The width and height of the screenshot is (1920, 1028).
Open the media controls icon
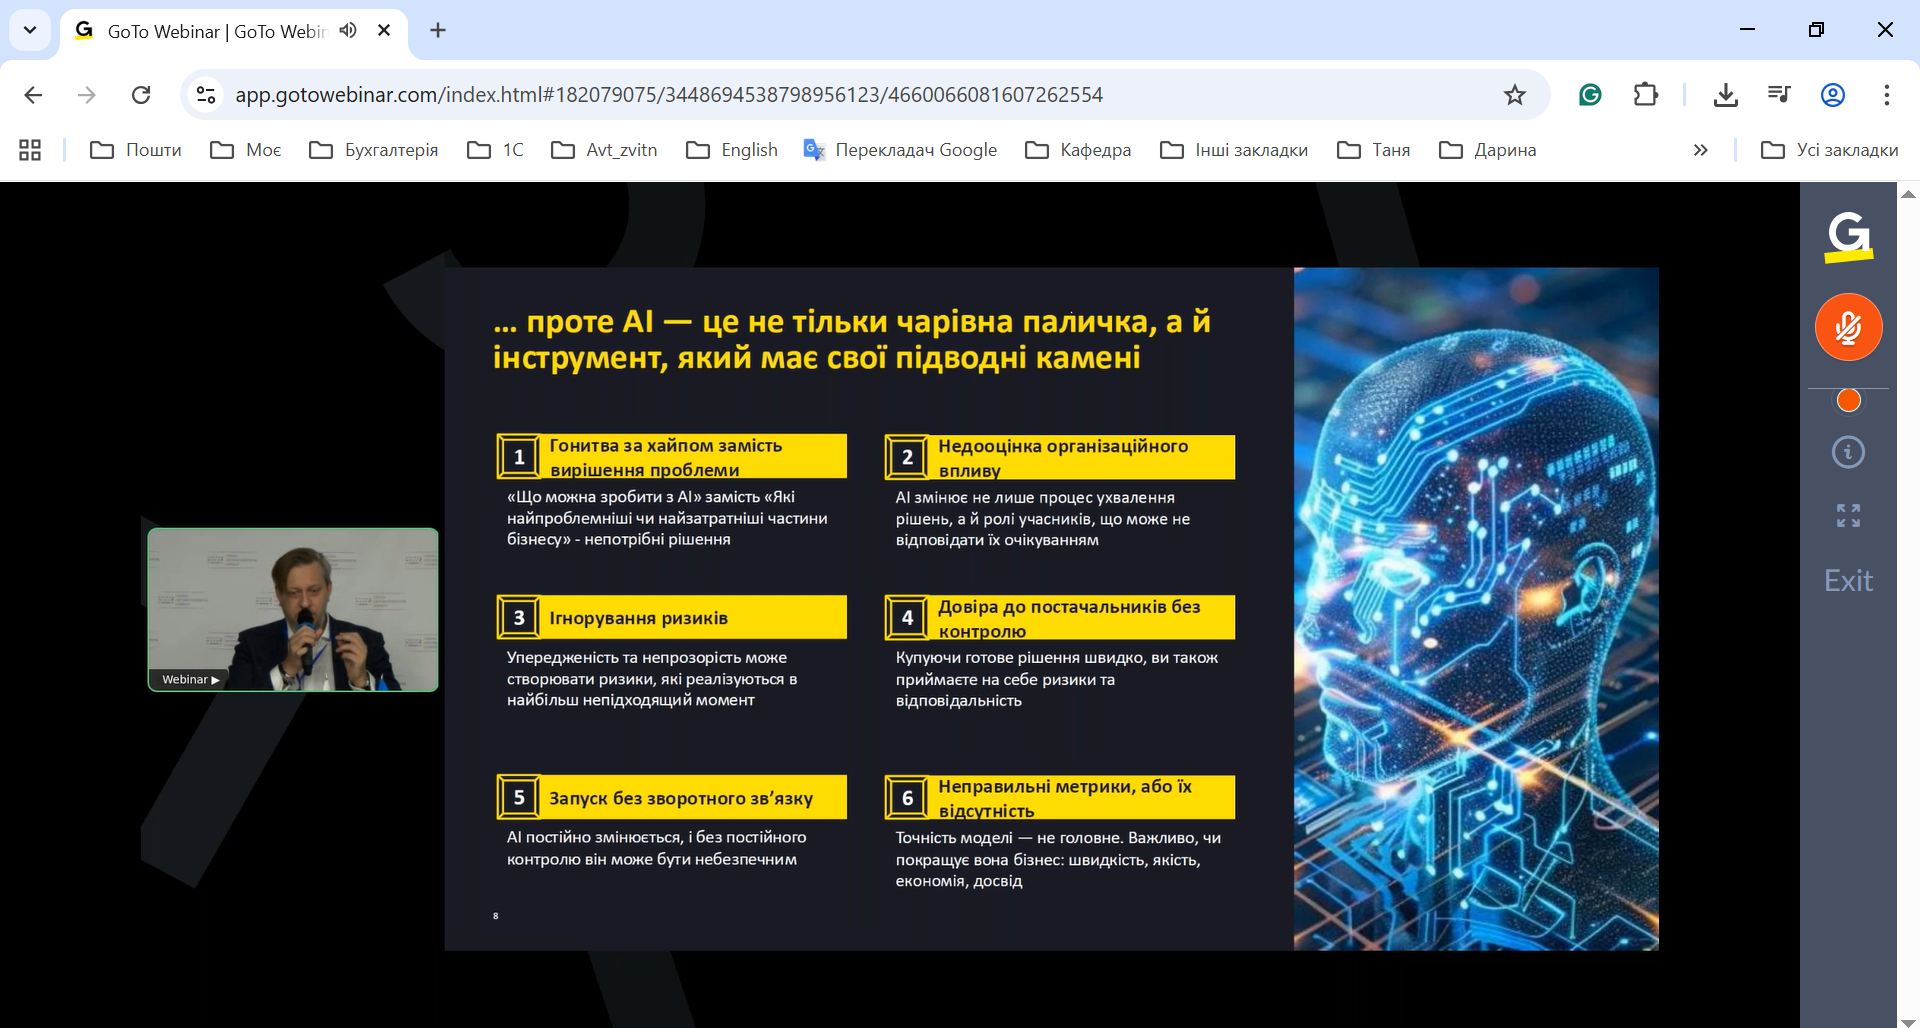pyautogui.click(x=1779, y=95)
